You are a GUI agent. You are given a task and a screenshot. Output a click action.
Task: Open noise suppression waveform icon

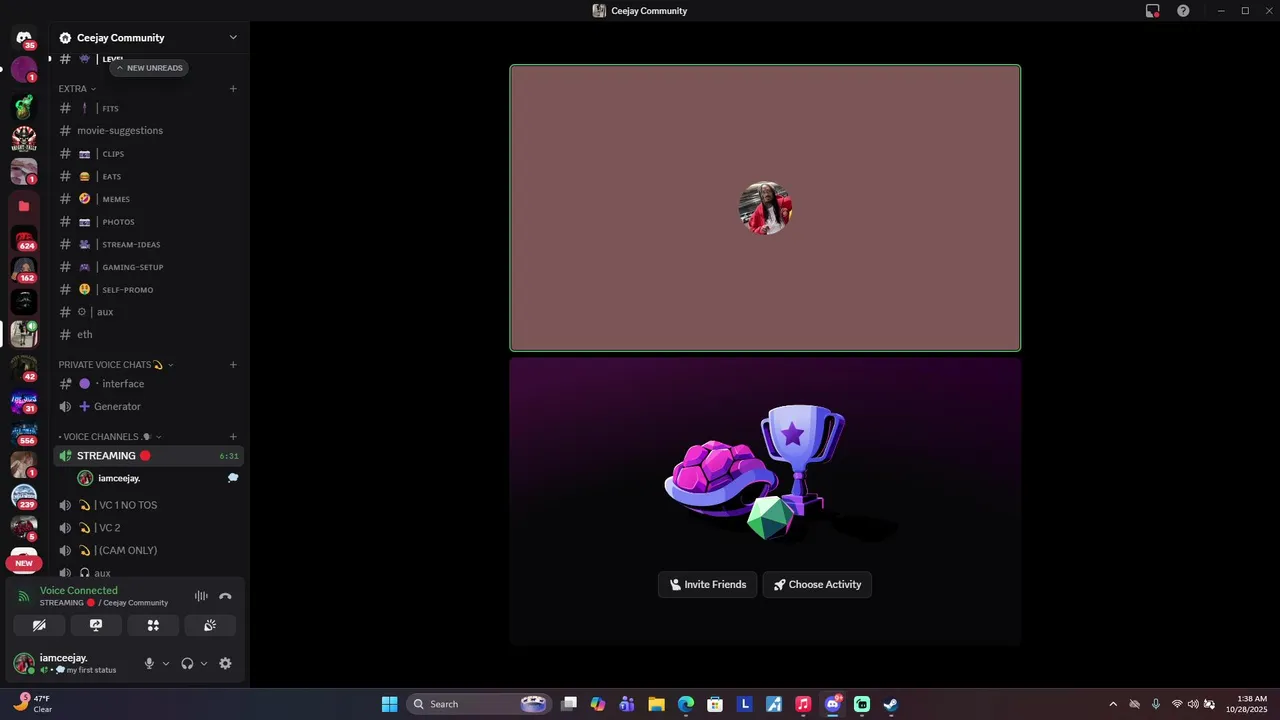201,596
